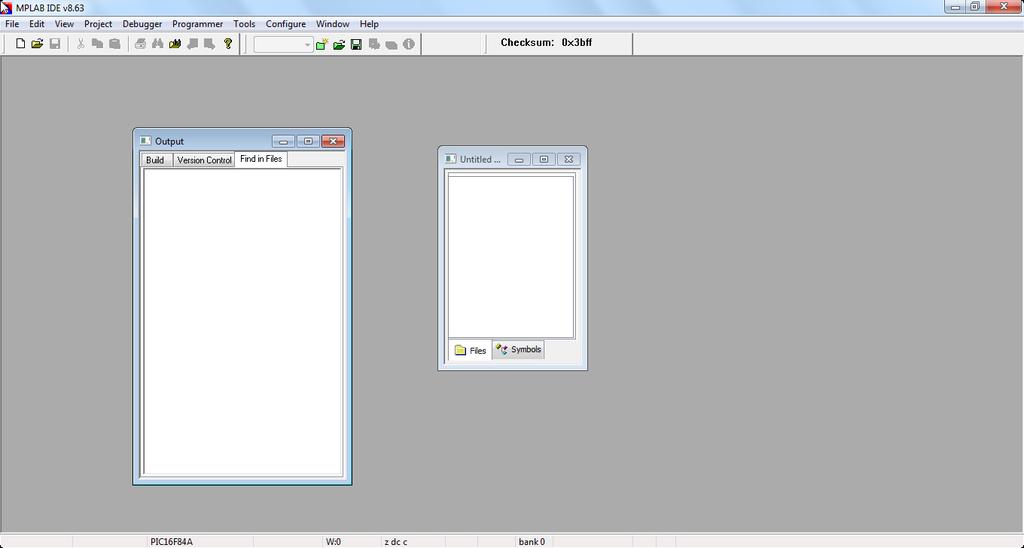
Task: Click the Cut scissors icon
Action: [x=81, y=44]
